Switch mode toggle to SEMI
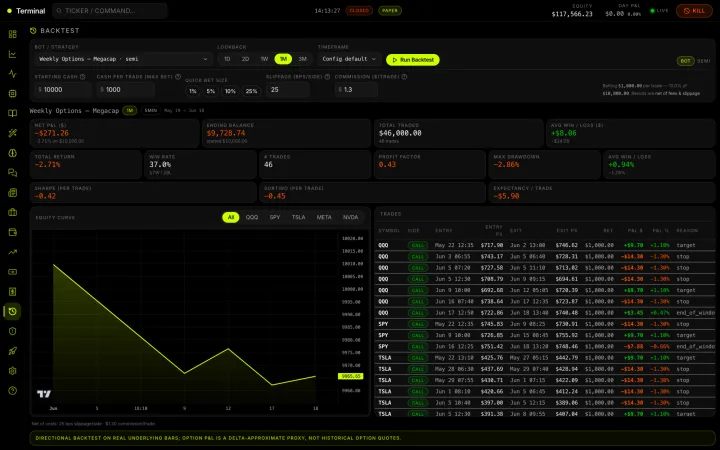Viewport: 720px width, 450px height. 703,61
